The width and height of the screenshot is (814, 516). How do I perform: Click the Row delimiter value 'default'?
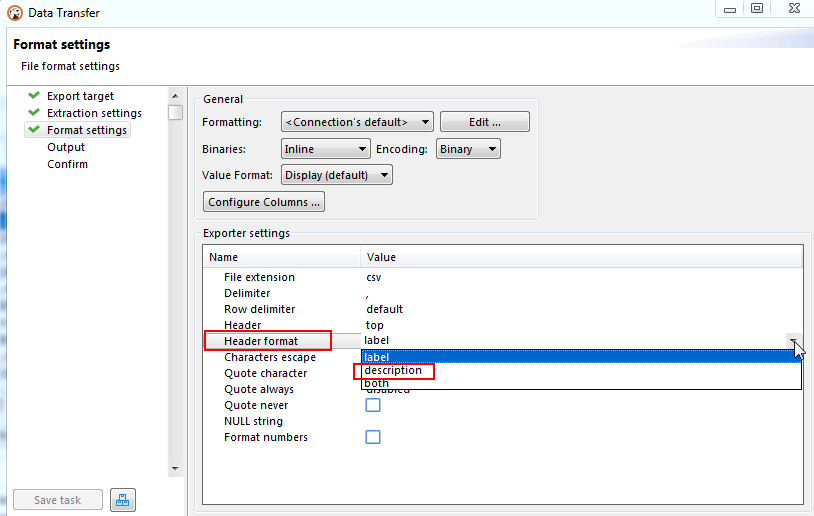click(x=385, y=309)
